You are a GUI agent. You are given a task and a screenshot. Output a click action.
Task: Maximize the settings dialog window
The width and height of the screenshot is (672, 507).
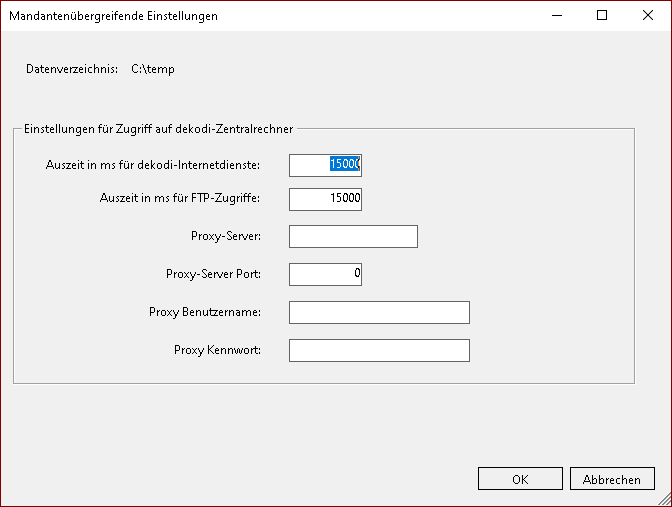point(602,16)
